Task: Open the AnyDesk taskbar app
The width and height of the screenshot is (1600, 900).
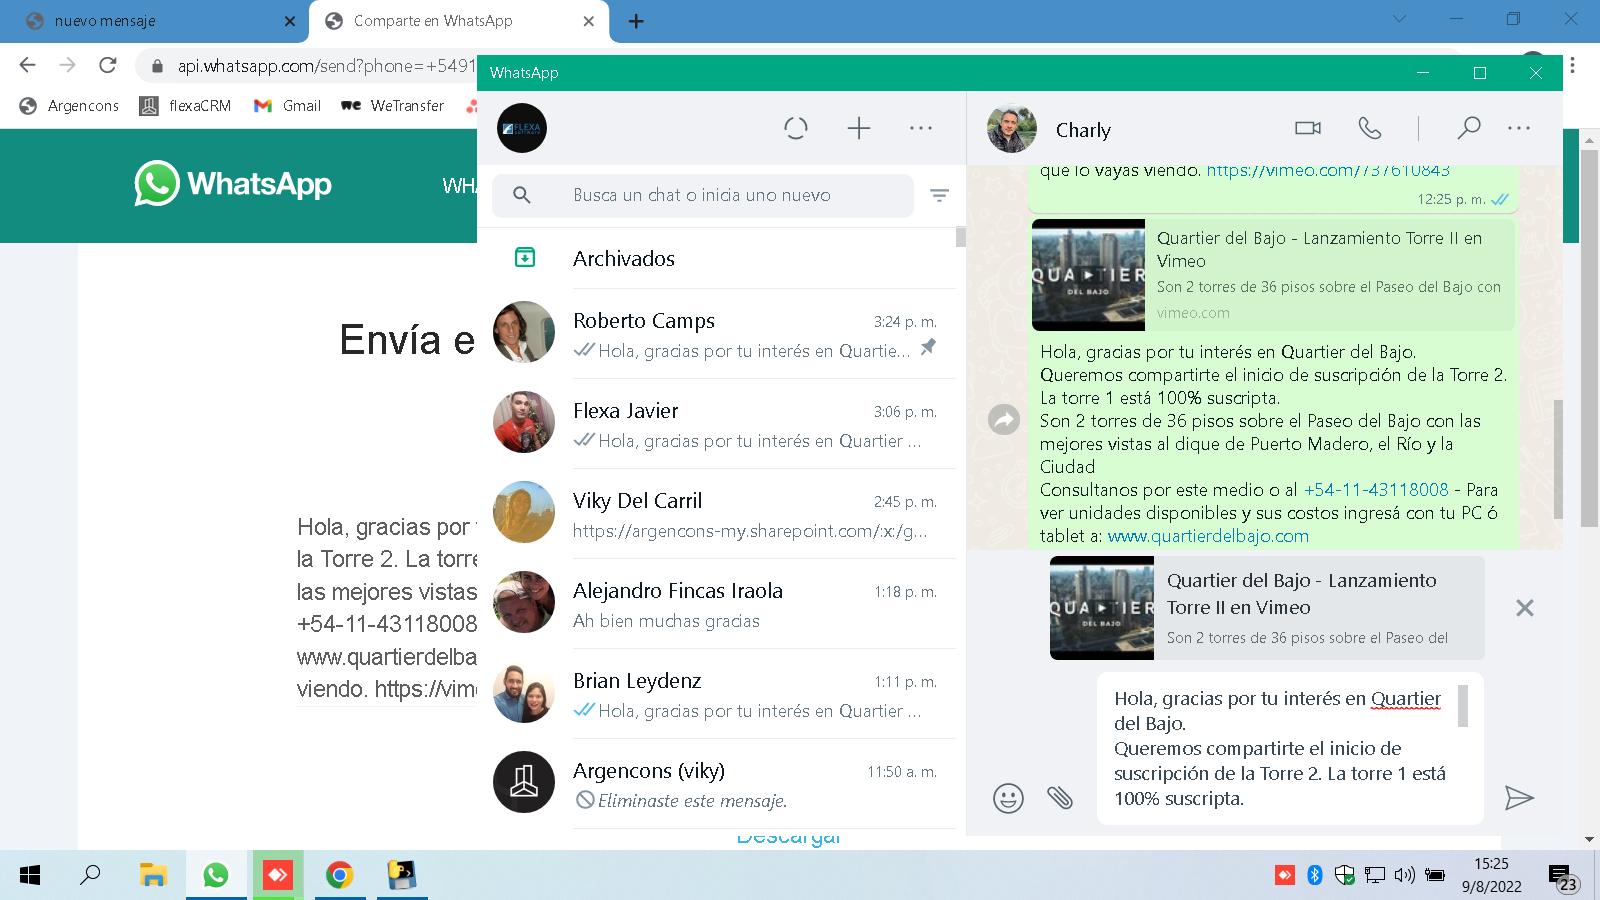Action: (277, 875)
